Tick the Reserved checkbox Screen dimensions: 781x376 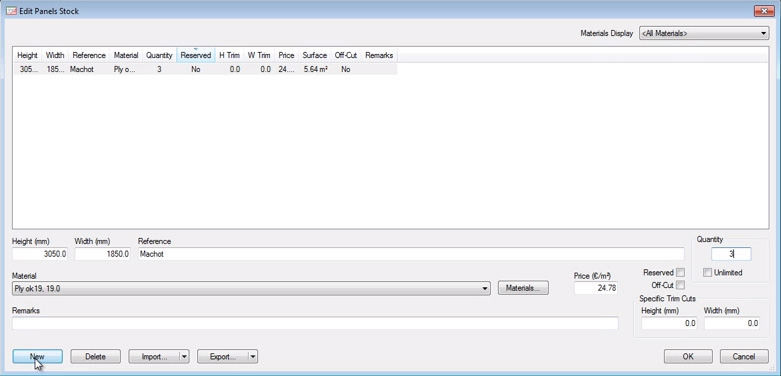(680, 272)
